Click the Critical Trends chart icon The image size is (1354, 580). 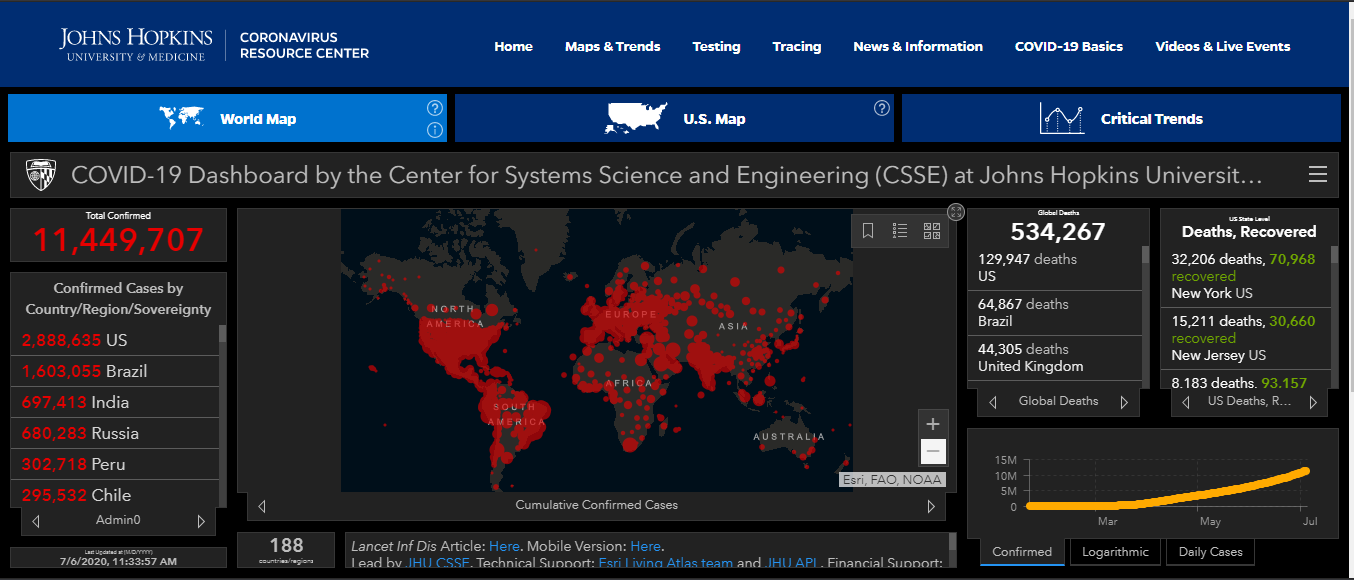1062,118
